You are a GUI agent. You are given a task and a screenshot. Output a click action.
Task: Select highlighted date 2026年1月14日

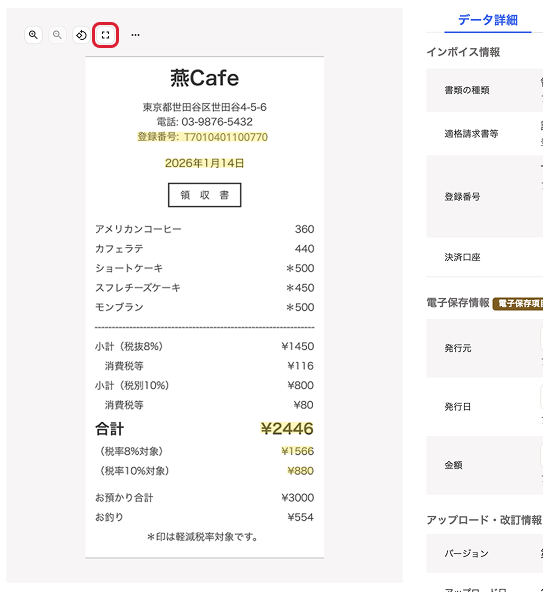click(x=204, y=163)
